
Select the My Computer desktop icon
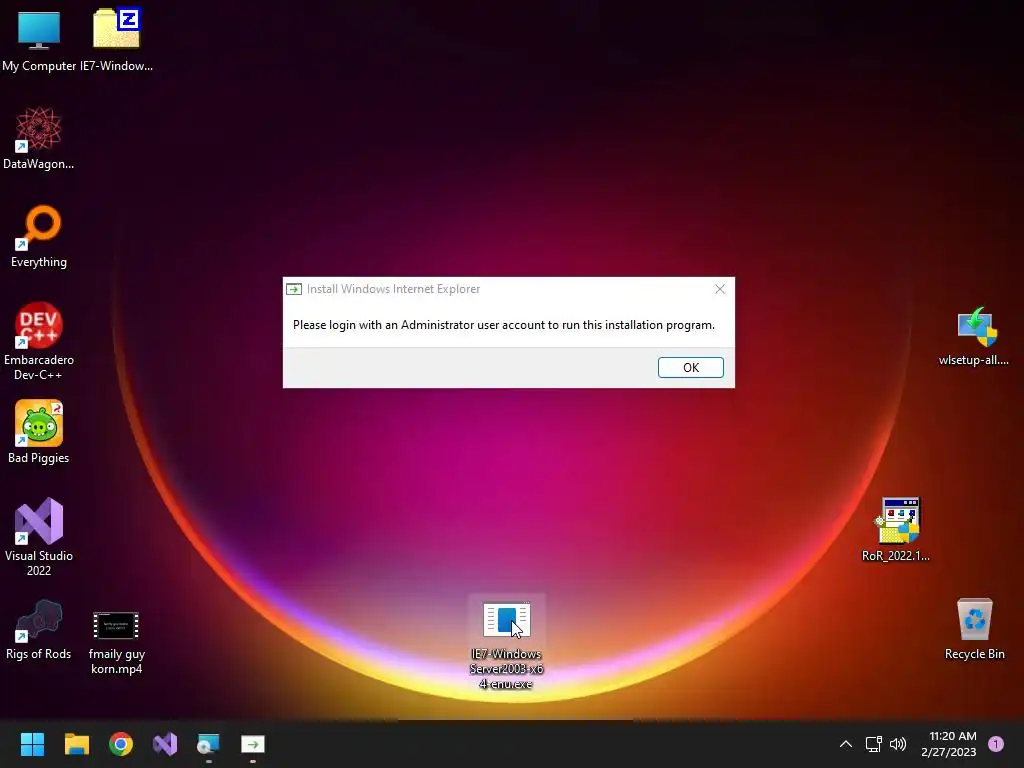coord(39,40)
